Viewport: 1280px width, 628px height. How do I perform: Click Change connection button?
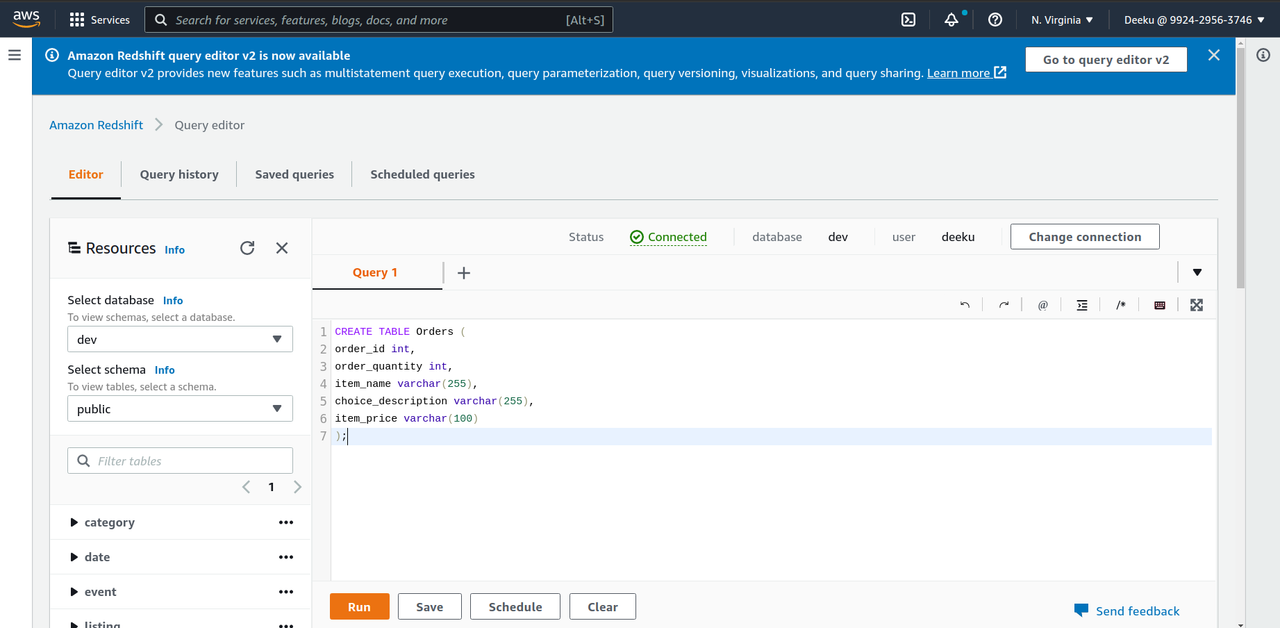pyautogui.click(x=1085, y=237)
